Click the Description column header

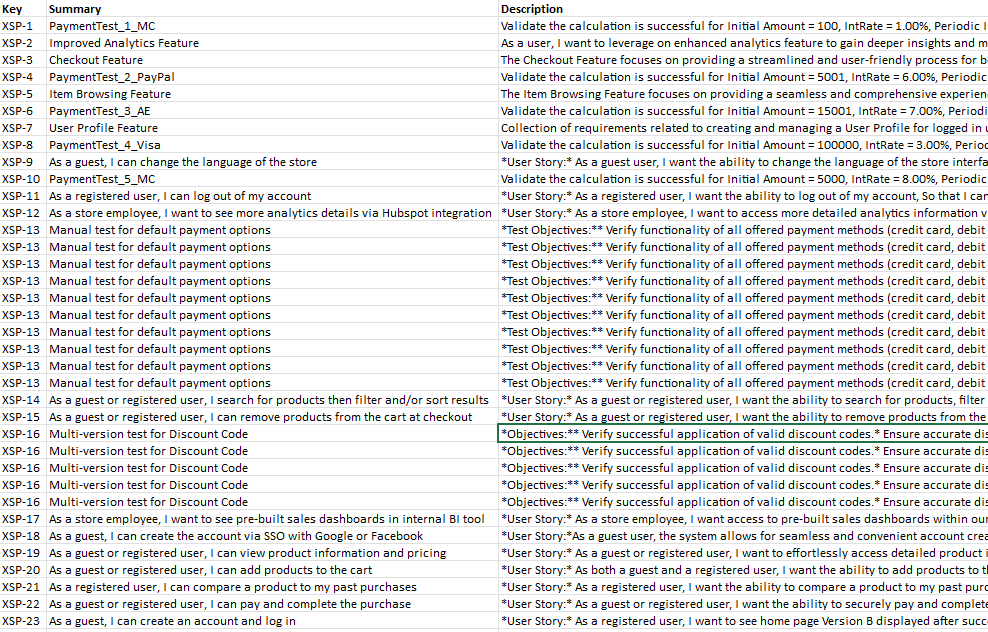[532, 9]
